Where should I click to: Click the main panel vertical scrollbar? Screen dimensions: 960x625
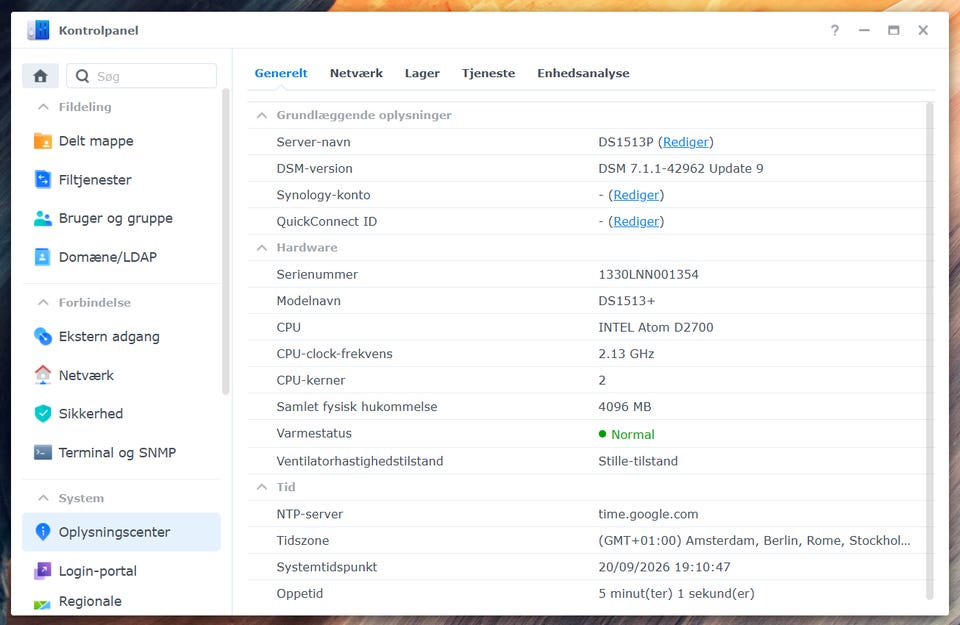pyautogui.click(x=929, y=351)
